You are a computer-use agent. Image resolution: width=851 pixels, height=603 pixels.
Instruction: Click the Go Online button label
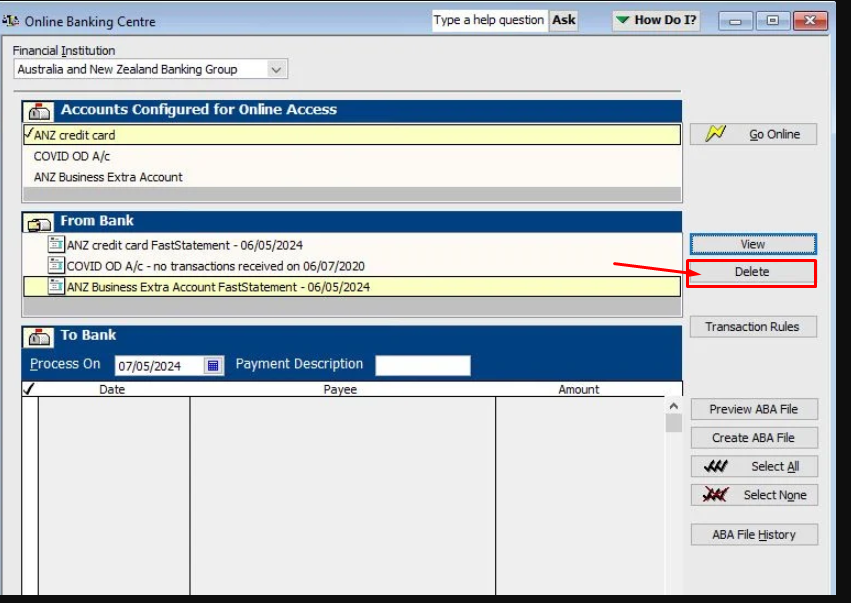tap(774, 135)
